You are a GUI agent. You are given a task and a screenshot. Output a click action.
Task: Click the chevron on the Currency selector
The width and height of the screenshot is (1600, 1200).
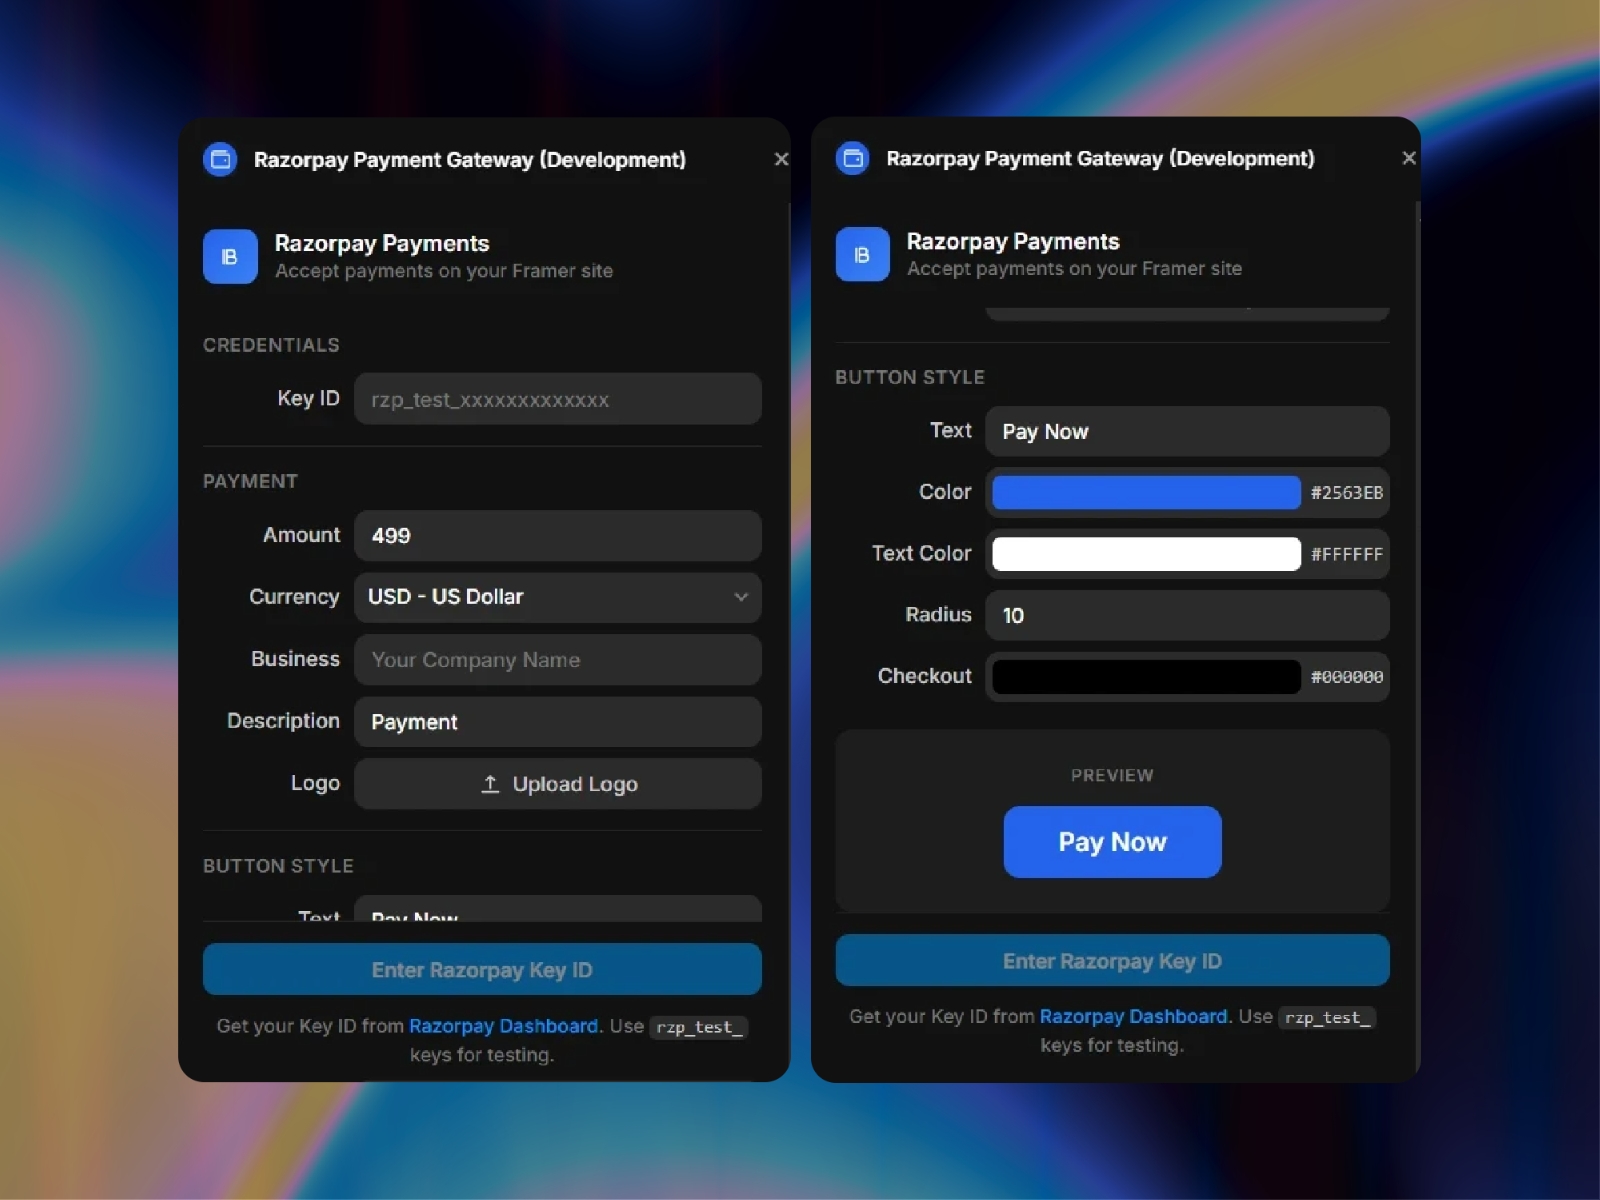click(741, 597)
